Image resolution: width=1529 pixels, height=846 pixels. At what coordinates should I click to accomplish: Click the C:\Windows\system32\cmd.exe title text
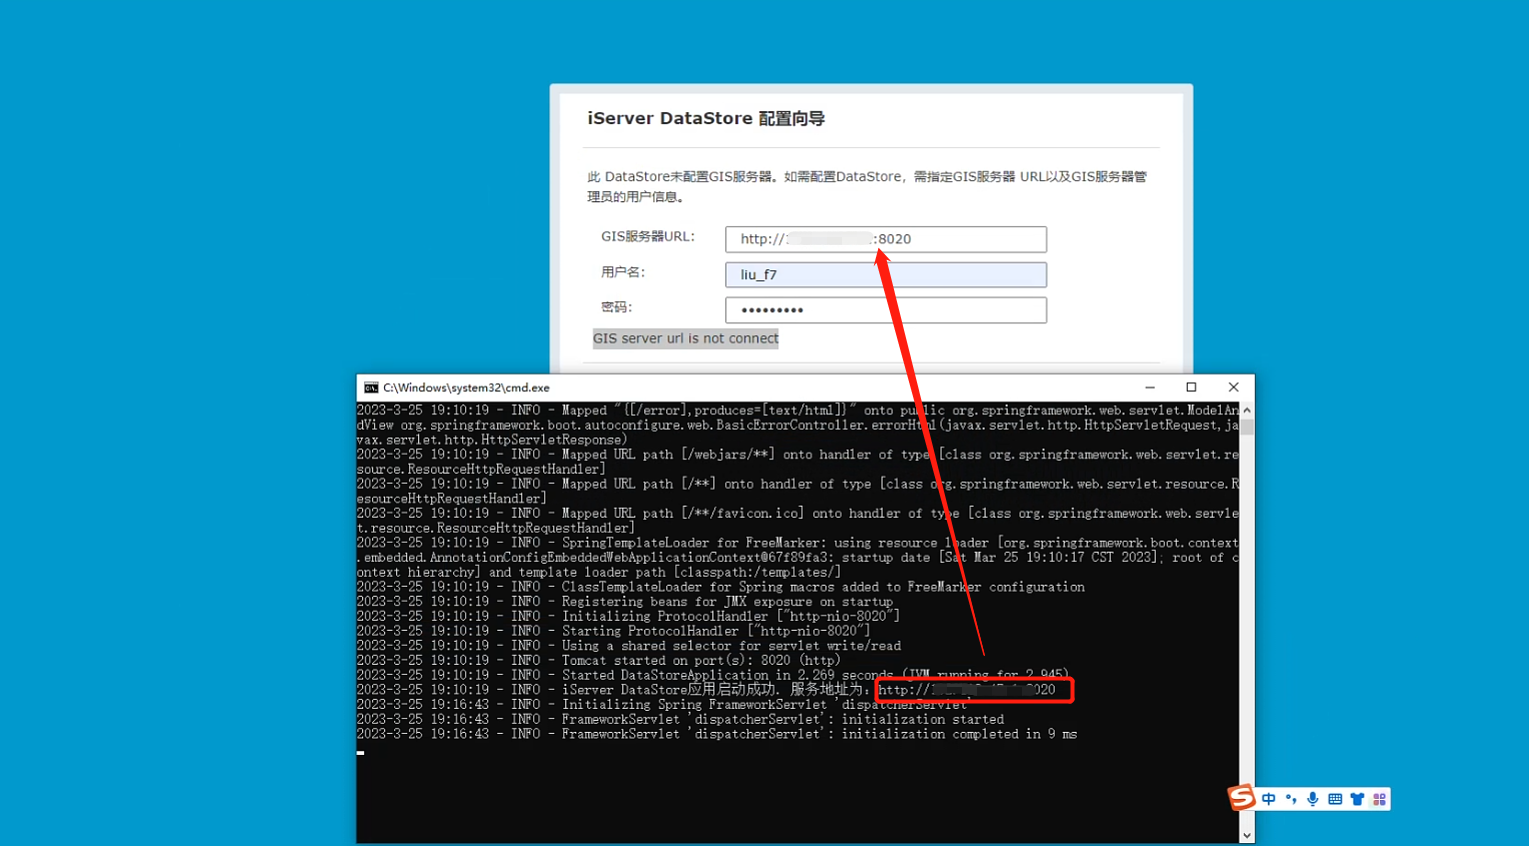[466, 388]
